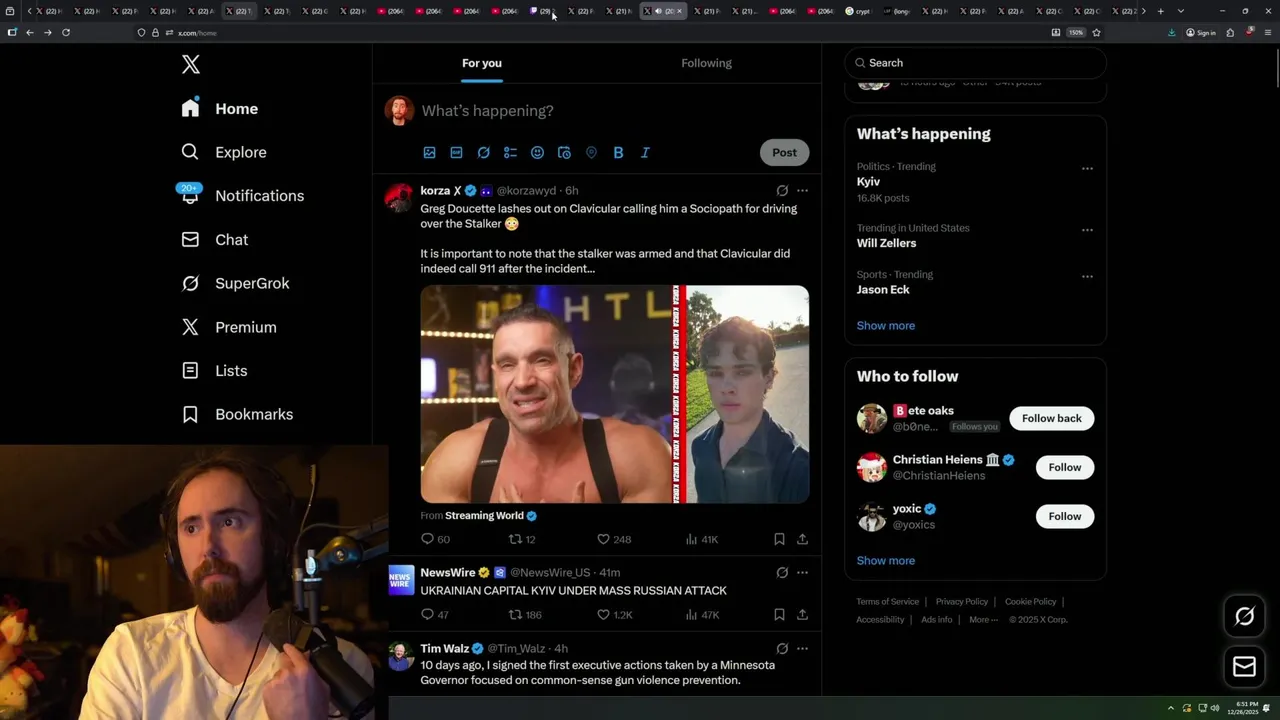Open the Explore section
This screenshot has height=720, width=1280.
224,152
